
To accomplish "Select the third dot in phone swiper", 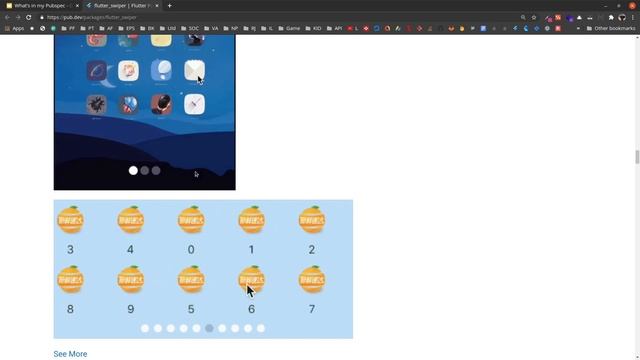I will (156, 171).
